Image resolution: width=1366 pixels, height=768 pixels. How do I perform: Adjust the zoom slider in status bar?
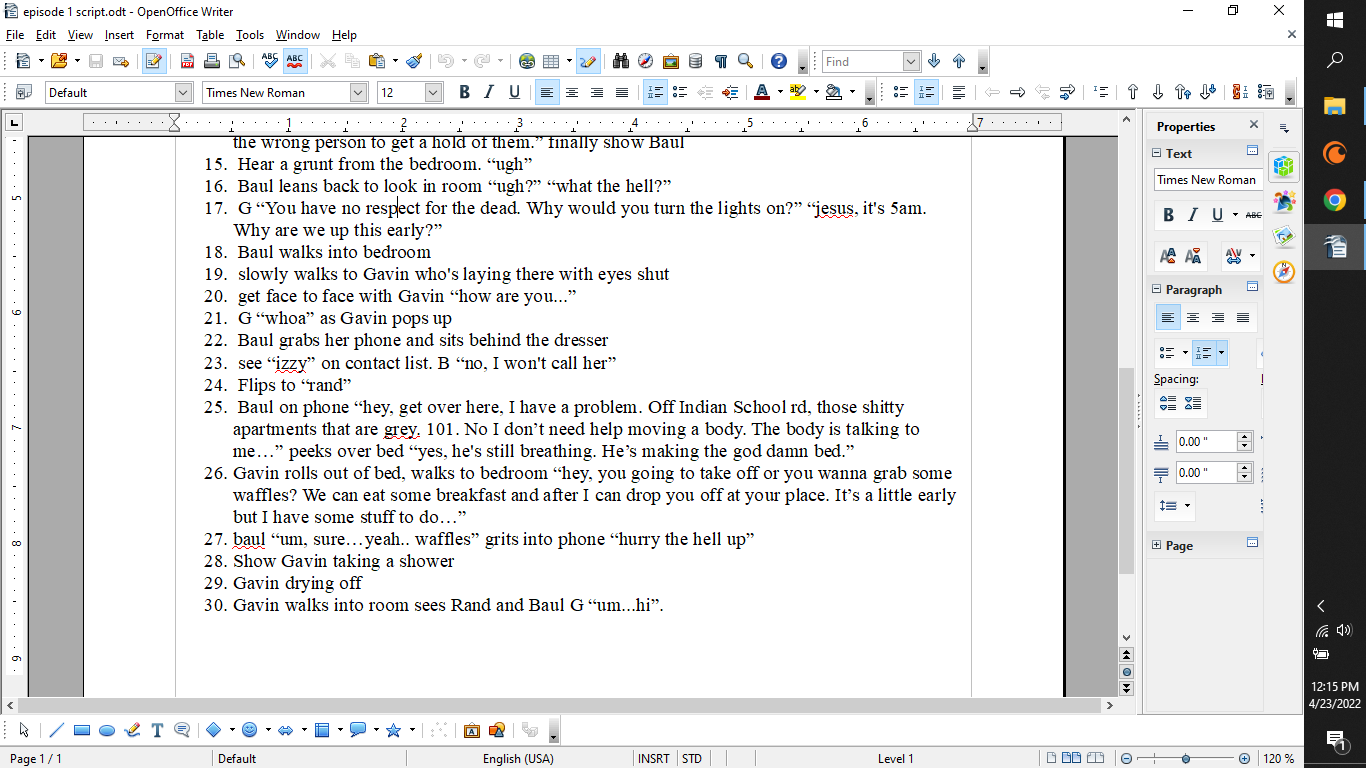coord(1186,759)
